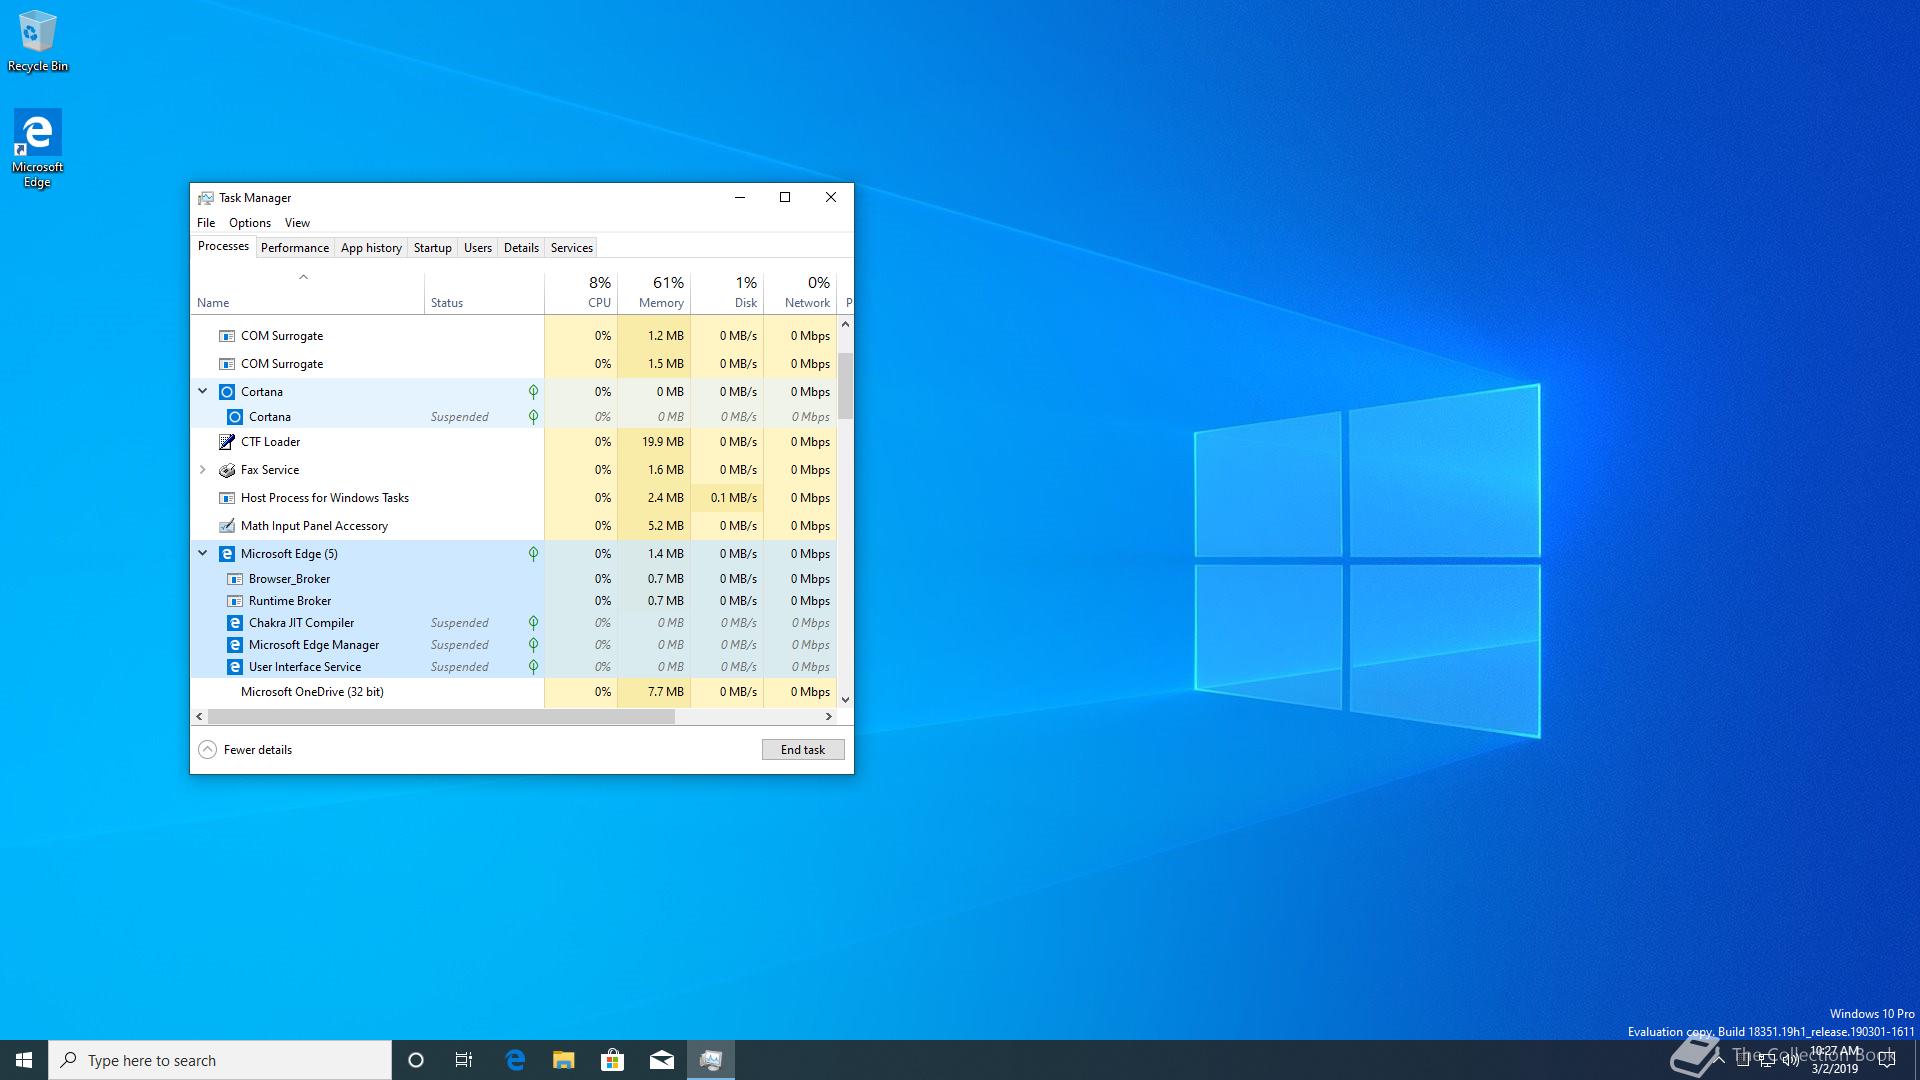Sort processes by Network column

pyautogui.click(x=800, y=292)
